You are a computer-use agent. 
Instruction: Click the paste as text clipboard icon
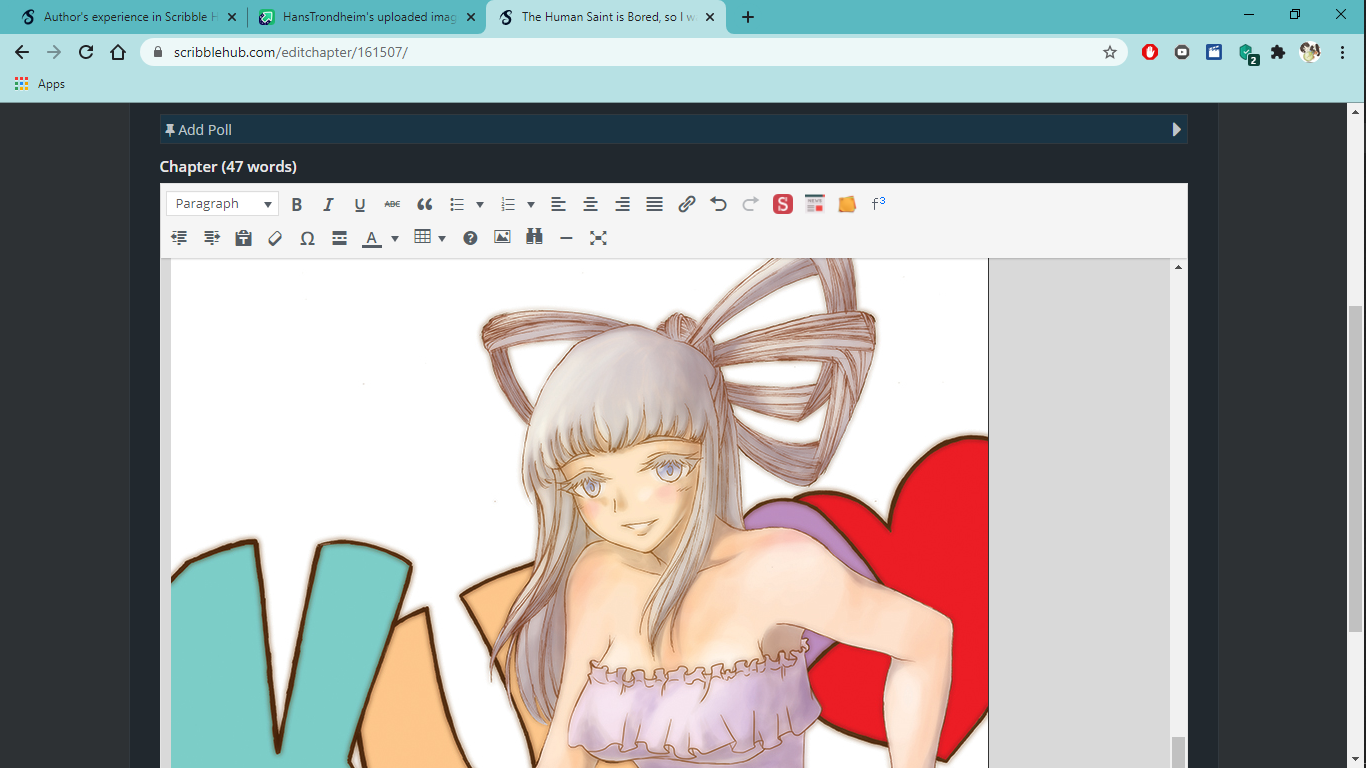click(x=243, y=238)
